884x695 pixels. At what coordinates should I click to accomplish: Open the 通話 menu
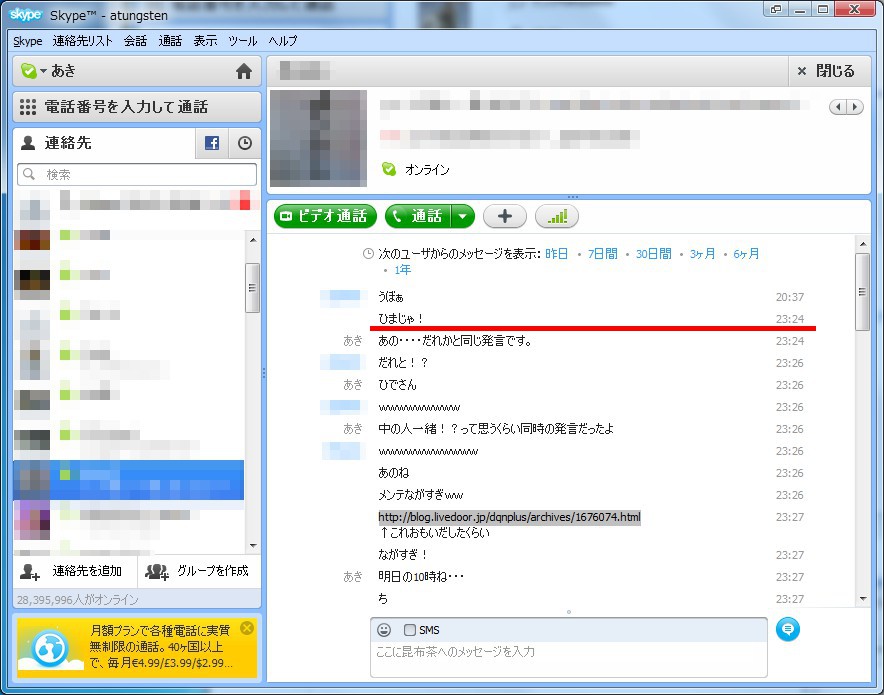point(170,41)
